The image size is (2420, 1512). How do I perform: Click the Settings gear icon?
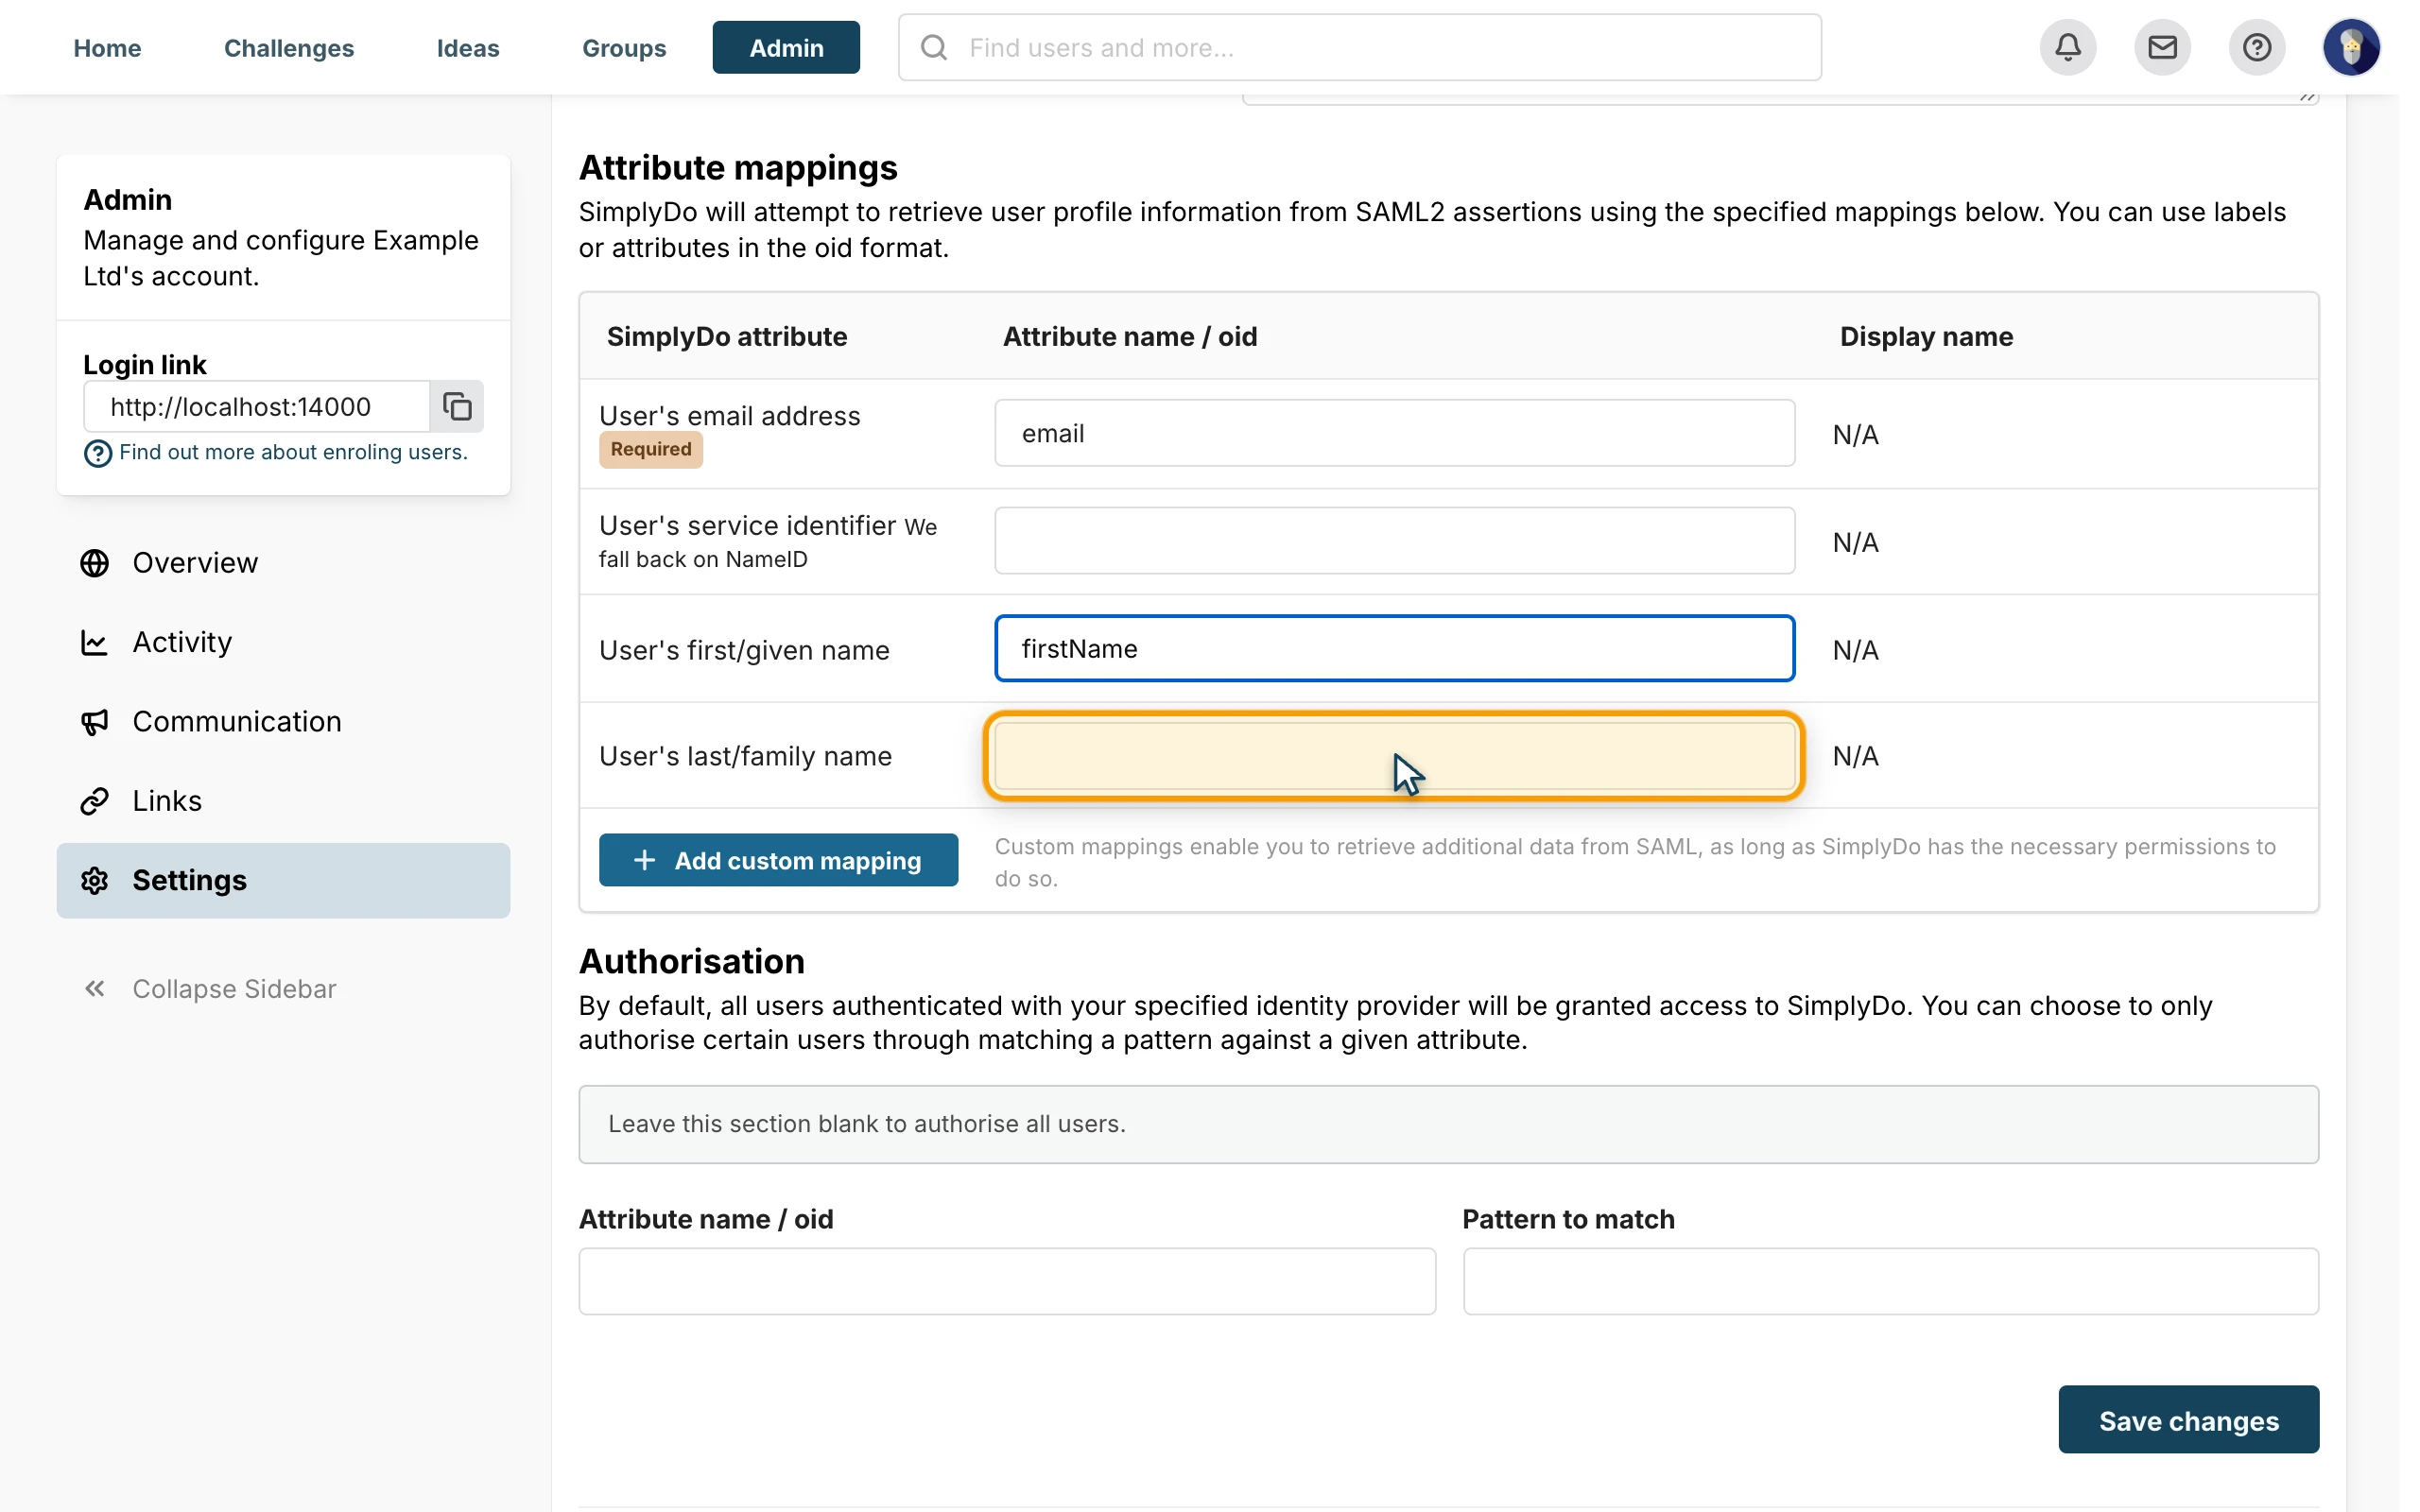(95, 880)
